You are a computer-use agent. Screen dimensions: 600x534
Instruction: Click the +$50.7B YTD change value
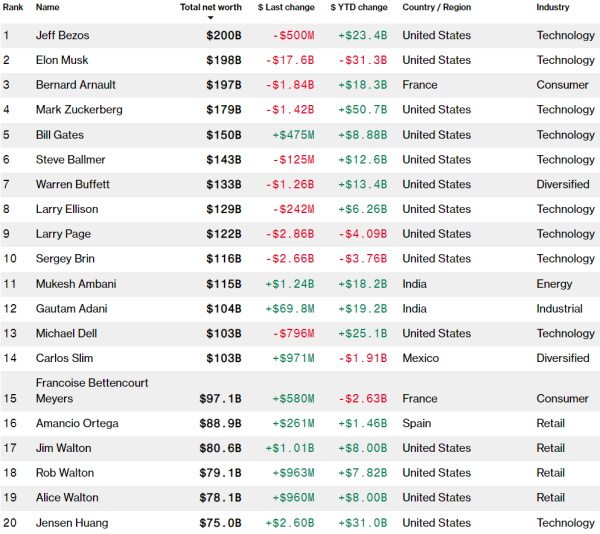pos(363,110)
